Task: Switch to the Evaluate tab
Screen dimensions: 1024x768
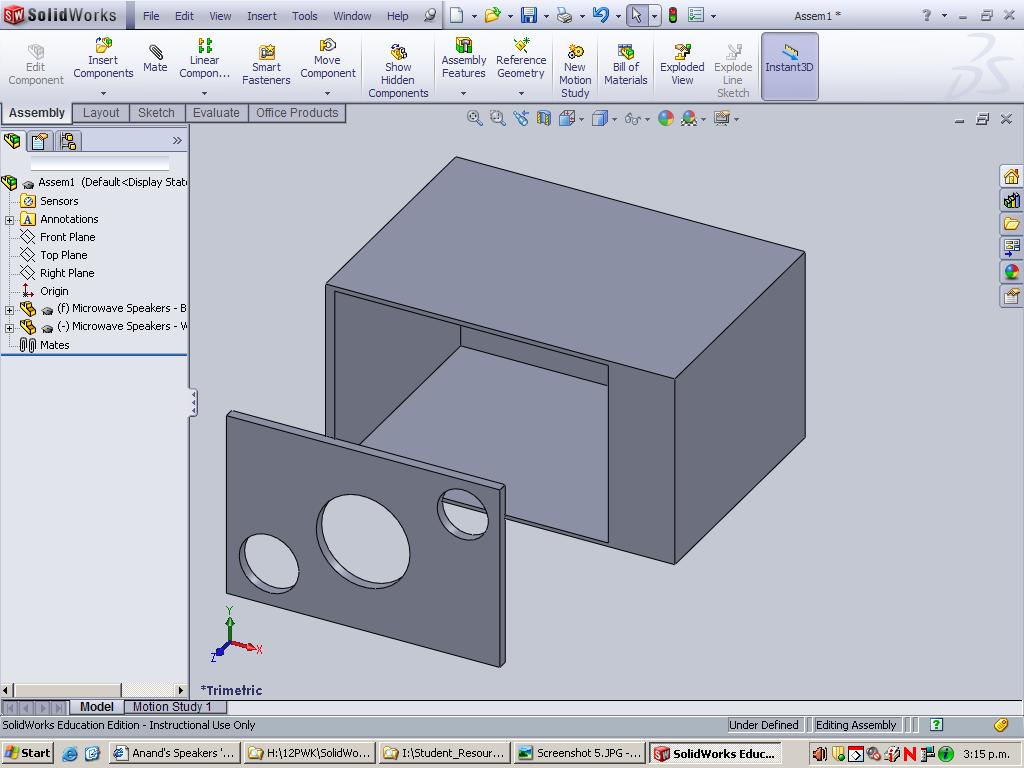Action: pos(216,113)
